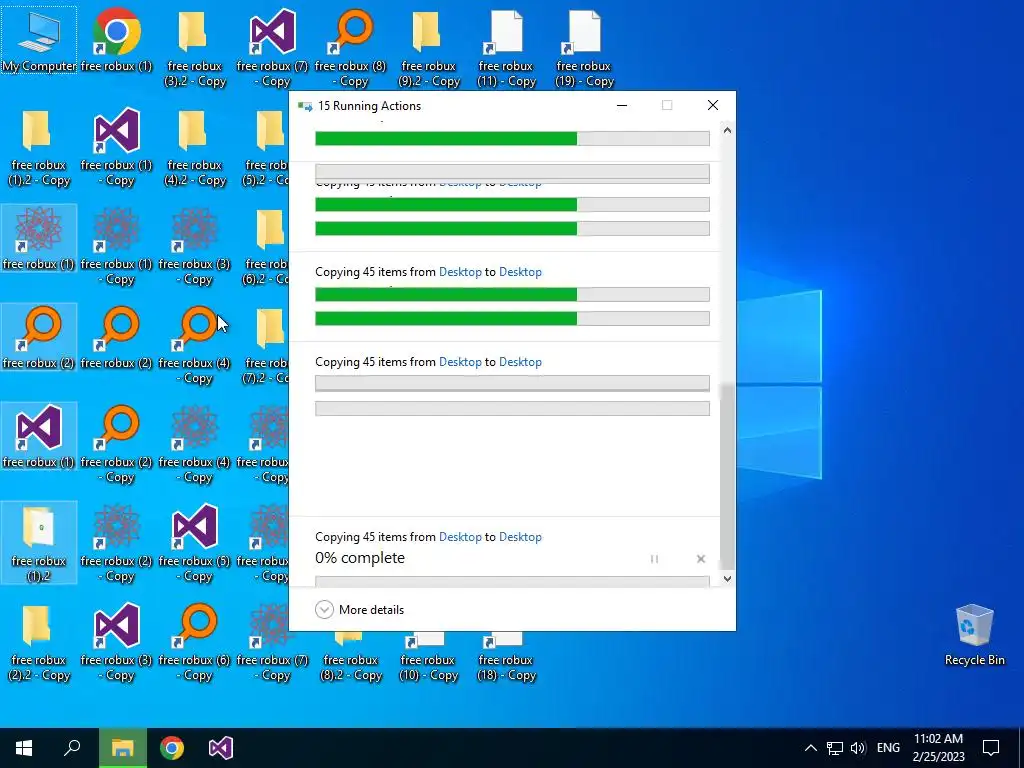Select orange magnifier shortcut free robux (8) - Copy
The height and width of the screenshot is (768, 1024).
(x=351, y=48)
